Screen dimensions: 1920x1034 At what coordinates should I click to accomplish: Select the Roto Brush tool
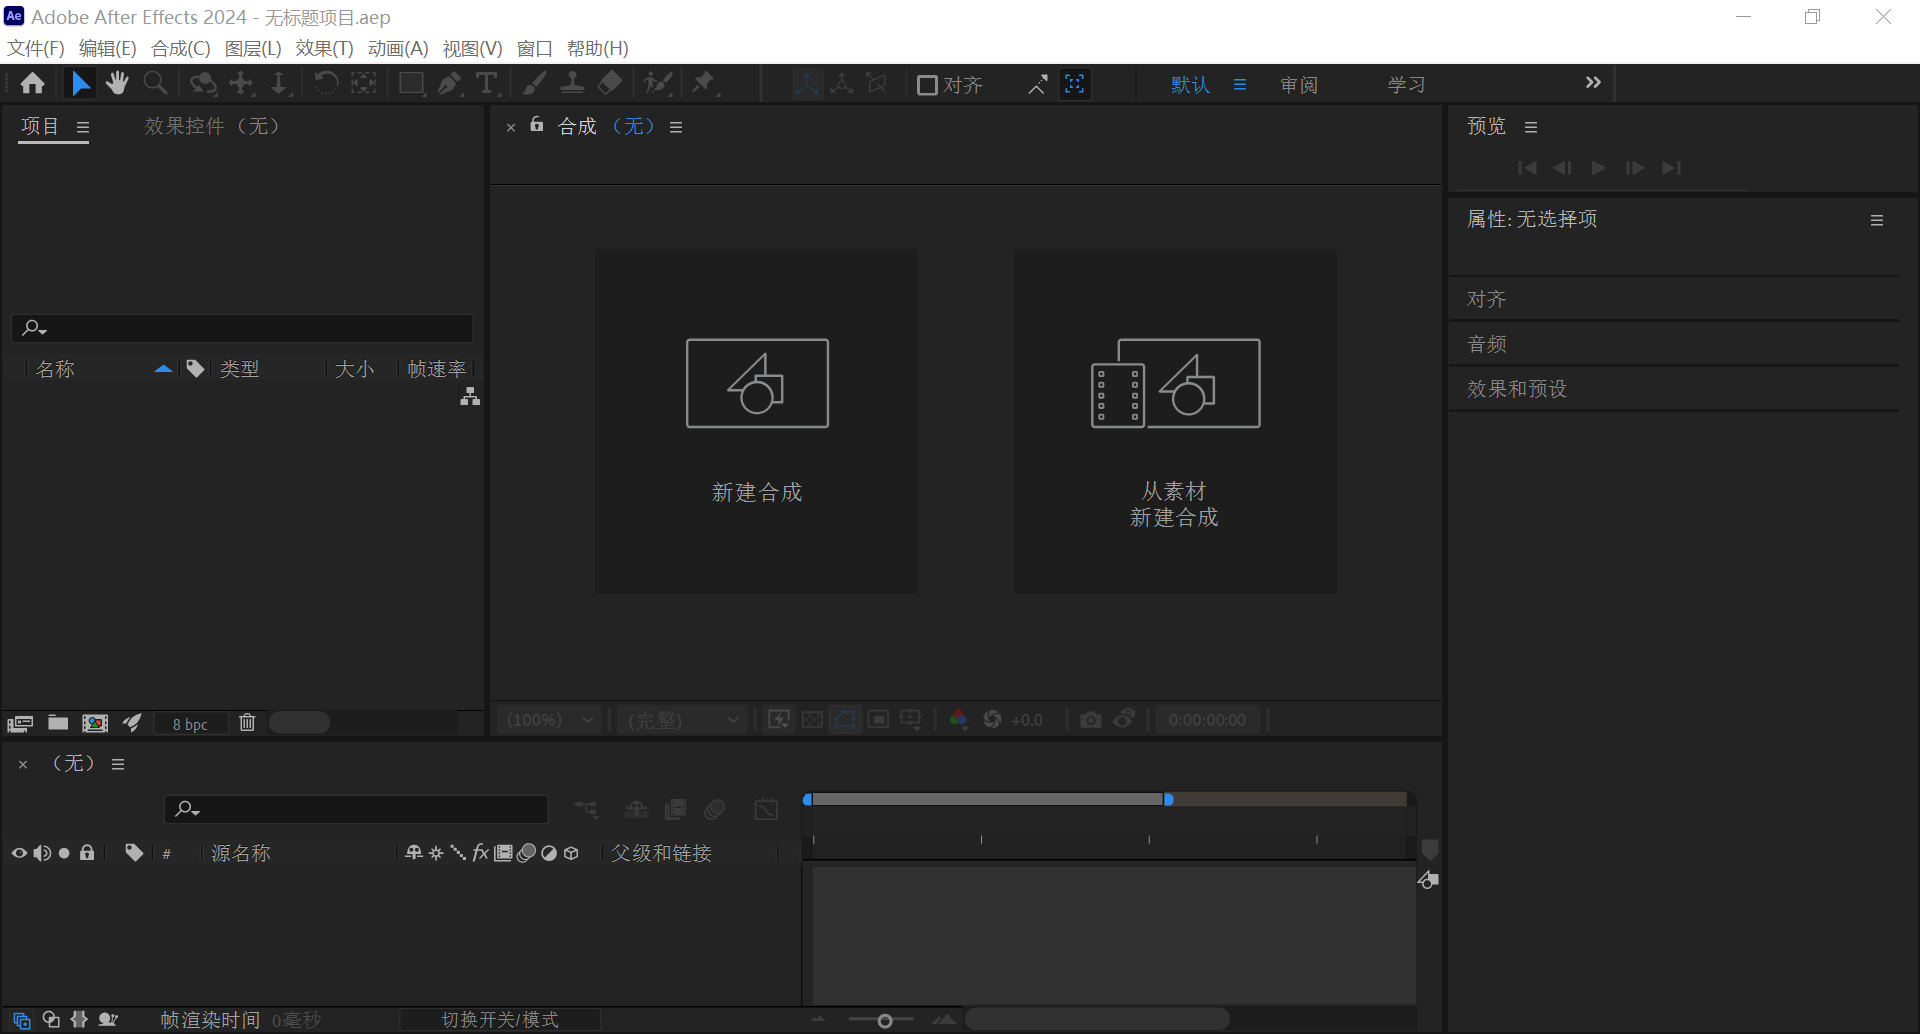point(658,84)
